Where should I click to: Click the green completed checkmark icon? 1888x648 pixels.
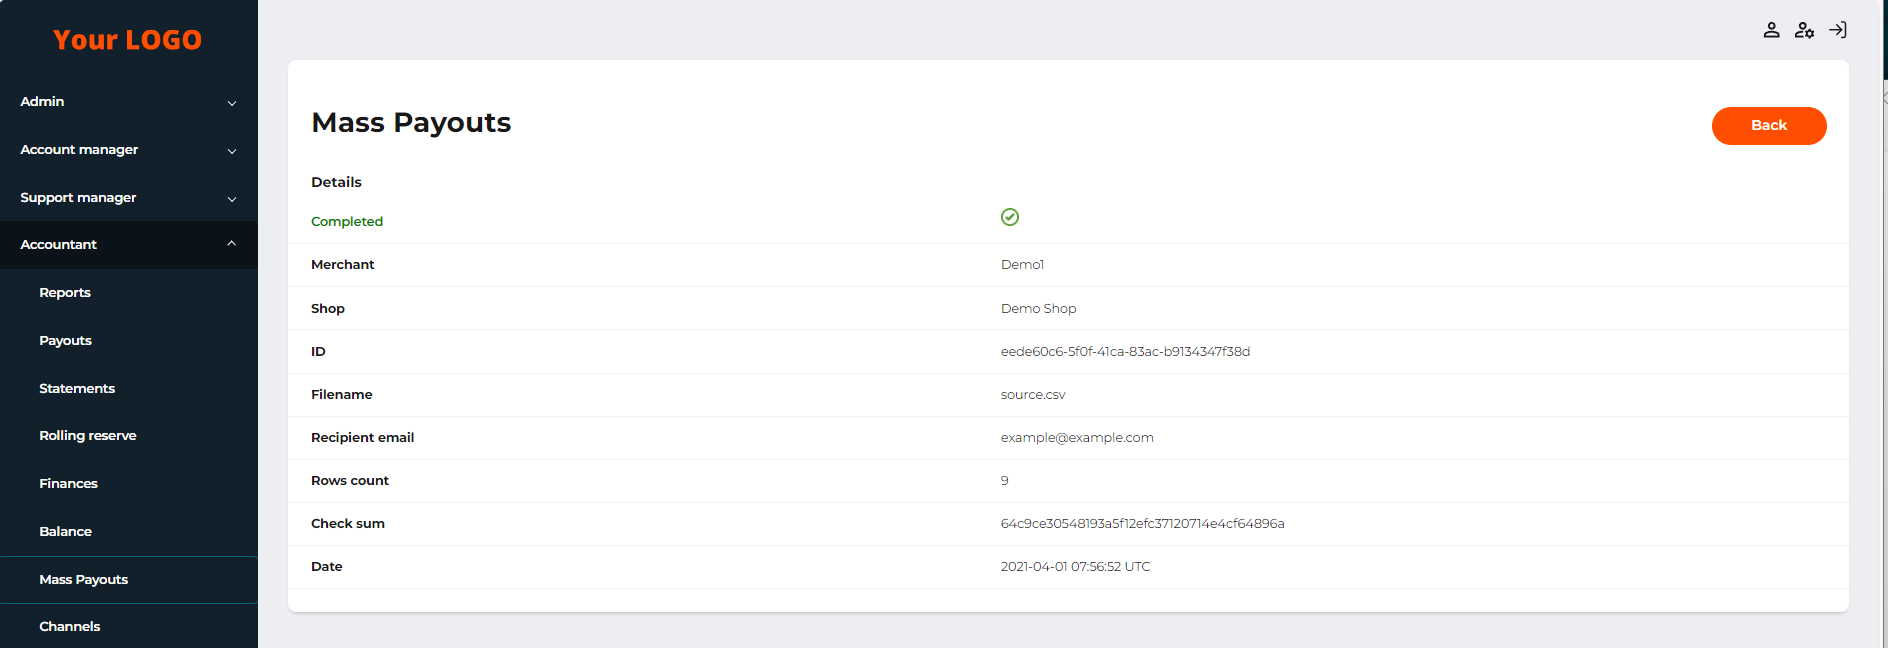[x=1010, y=217]
